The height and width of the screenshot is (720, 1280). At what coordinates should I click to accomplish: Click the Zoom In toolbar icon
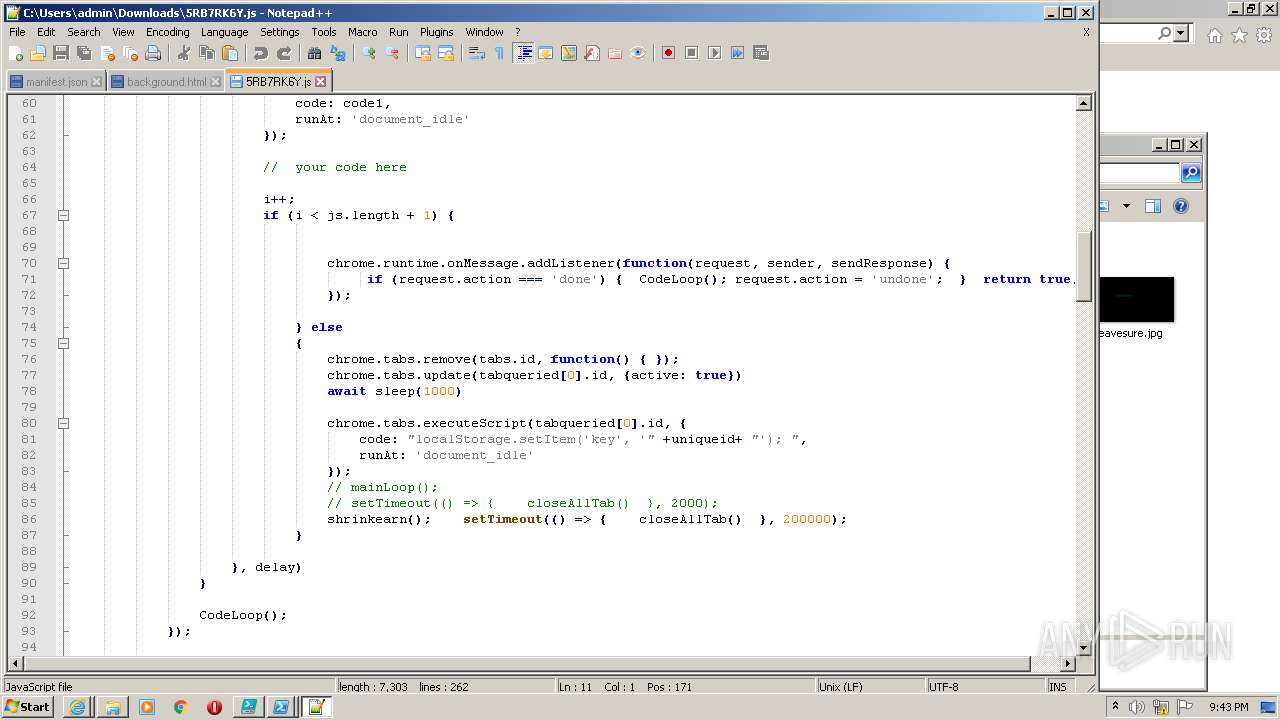pyautogui.click(x=369, y=53)
